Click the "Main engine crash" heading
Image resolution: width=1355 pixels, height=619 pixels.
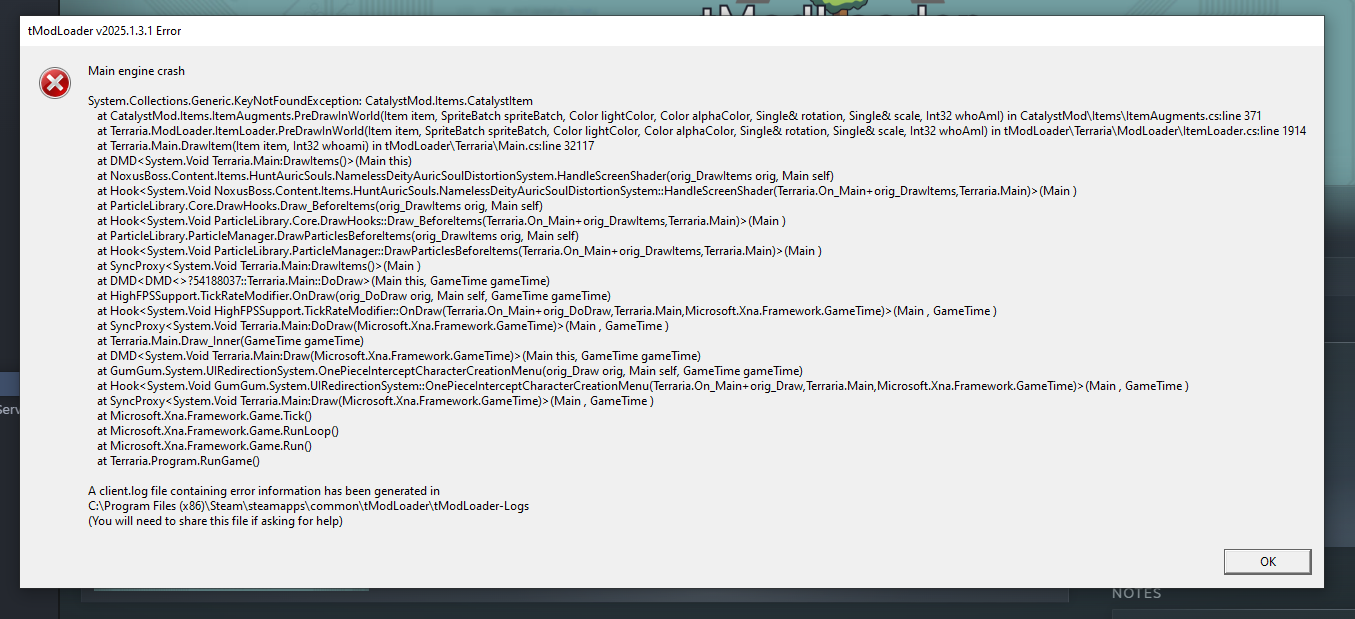point(136,71)
